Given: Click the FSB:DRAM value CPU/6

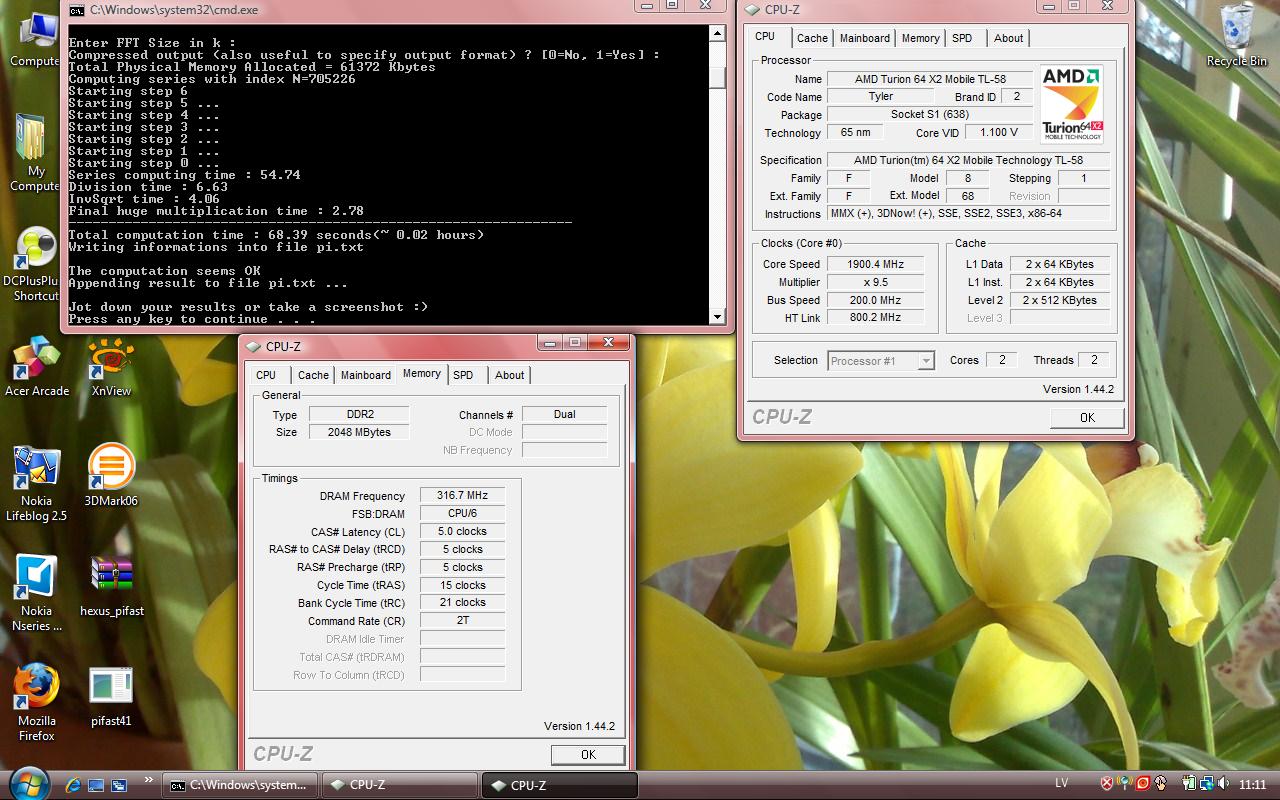Looking at the screenshot, I should [462, 514].
